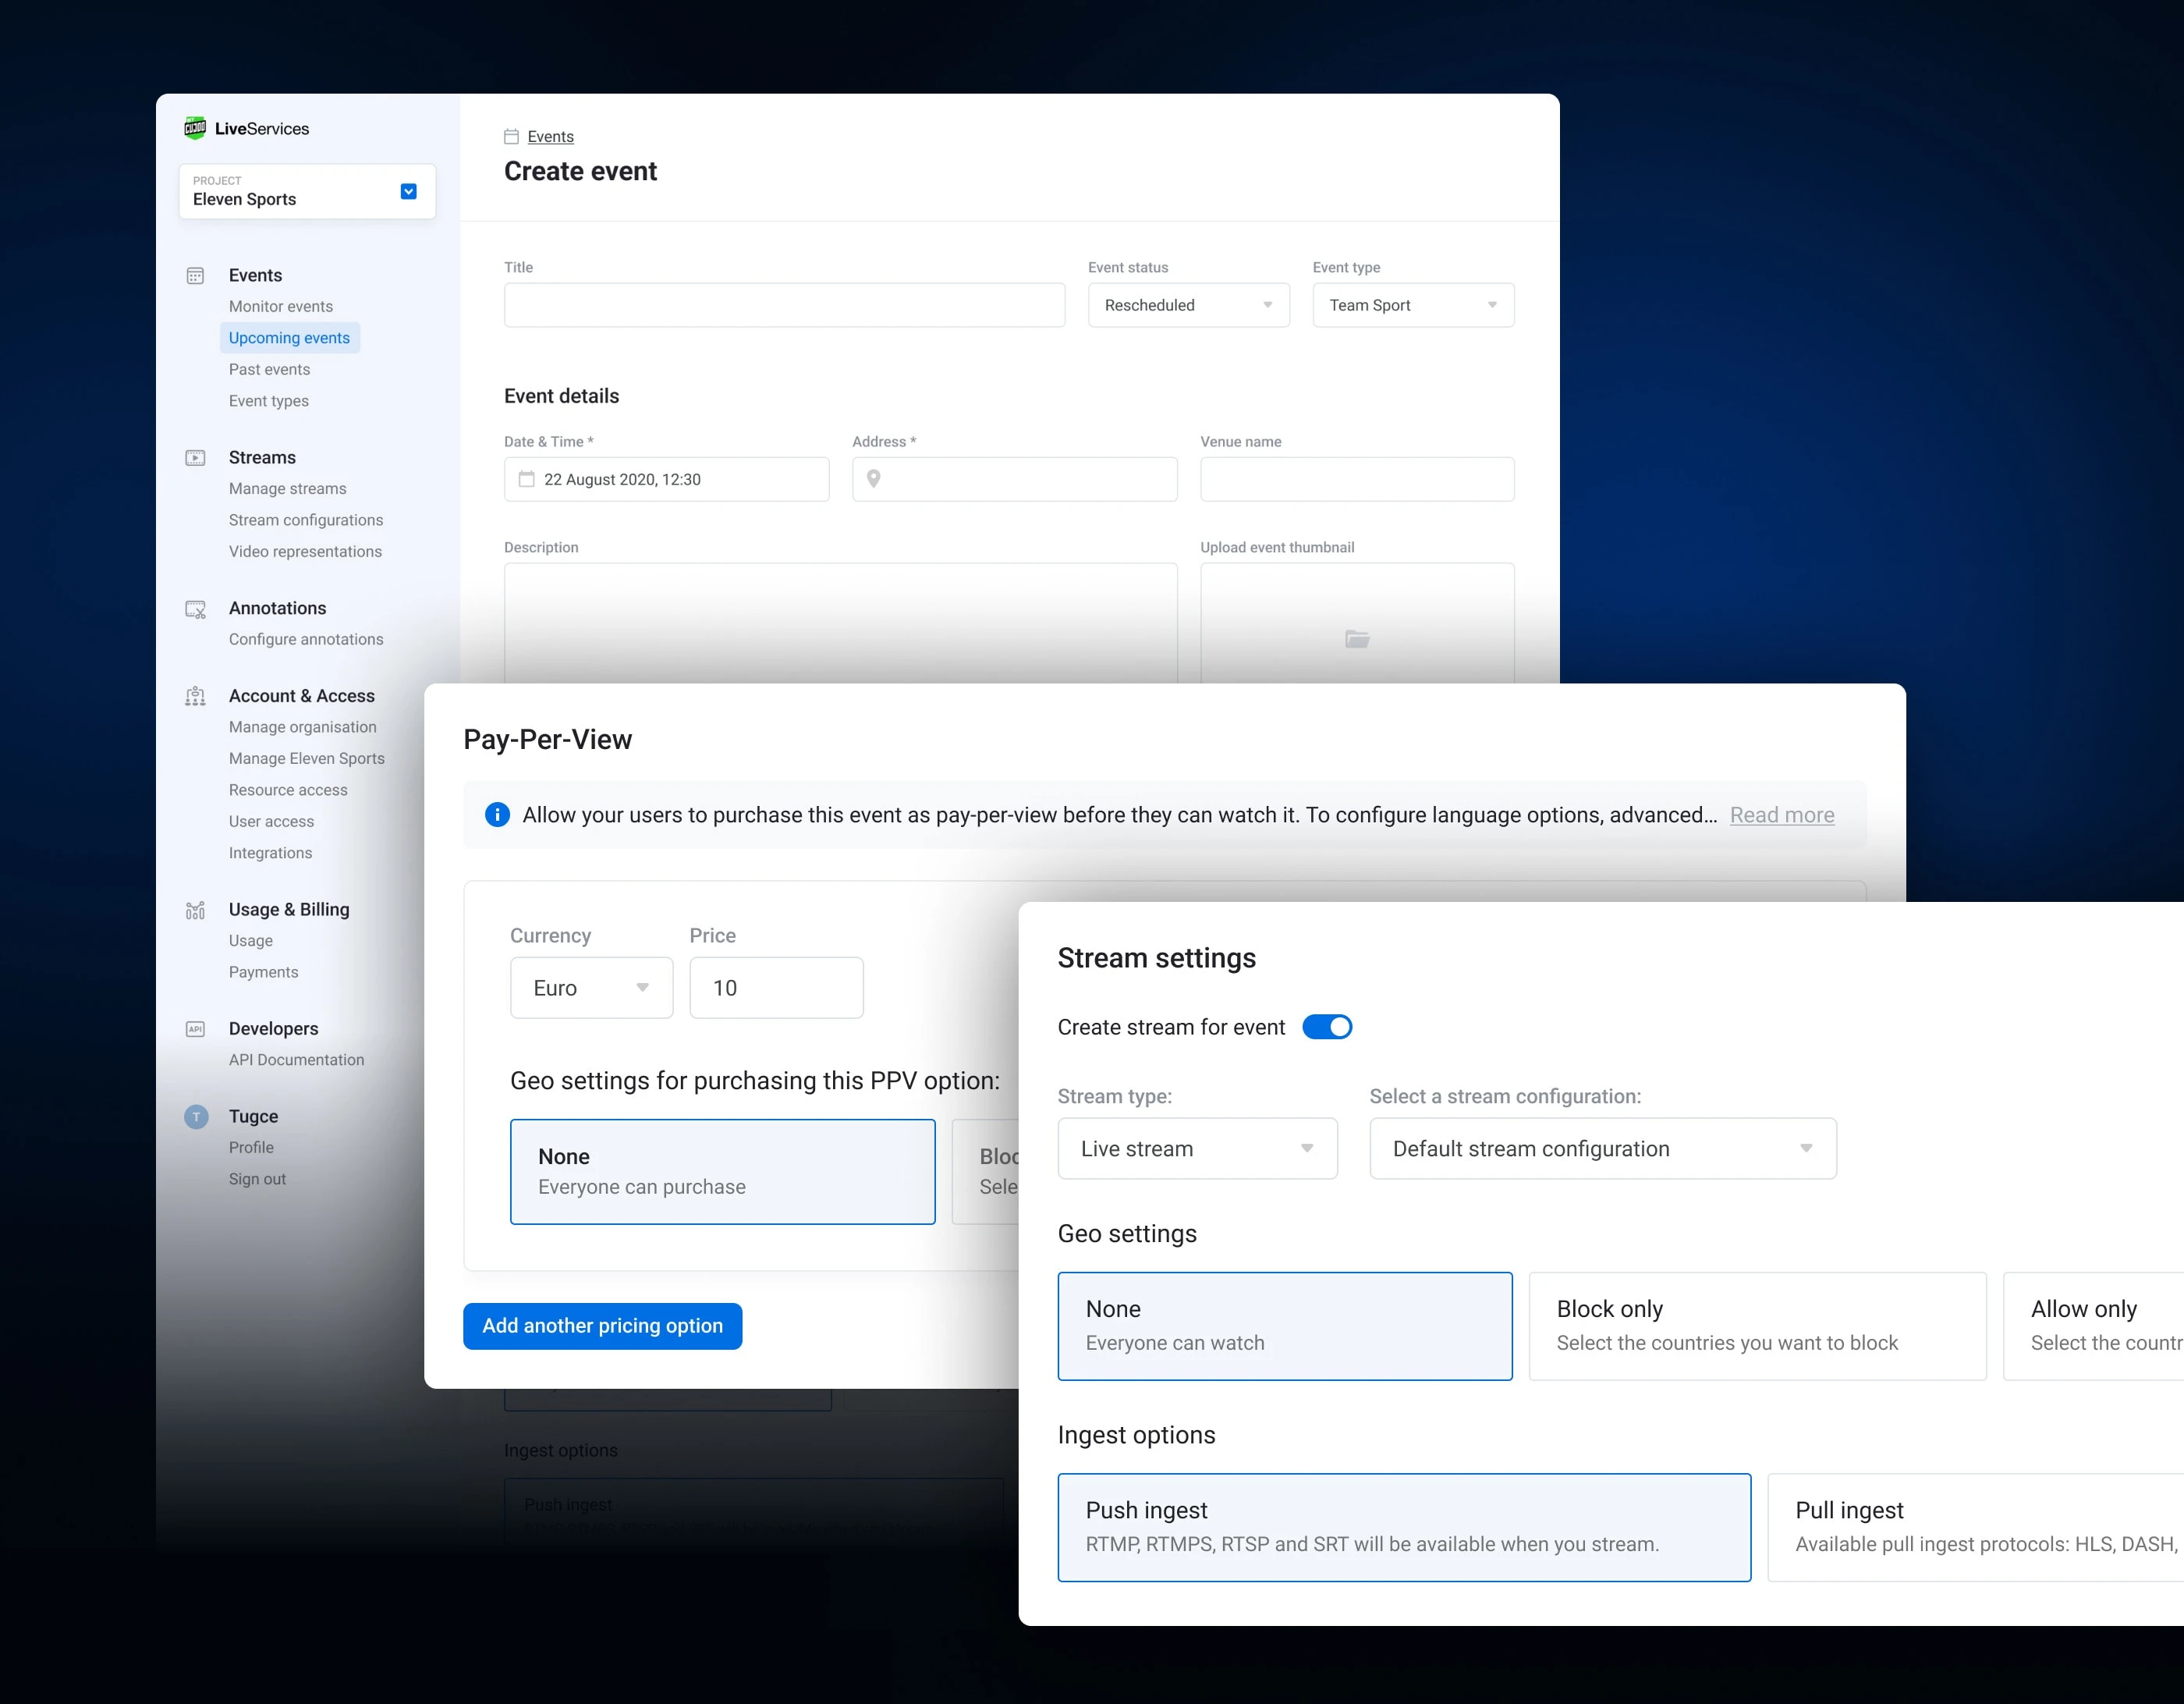Go to Upcoming events
2184x1704 pixels.
tap(289, 338)
